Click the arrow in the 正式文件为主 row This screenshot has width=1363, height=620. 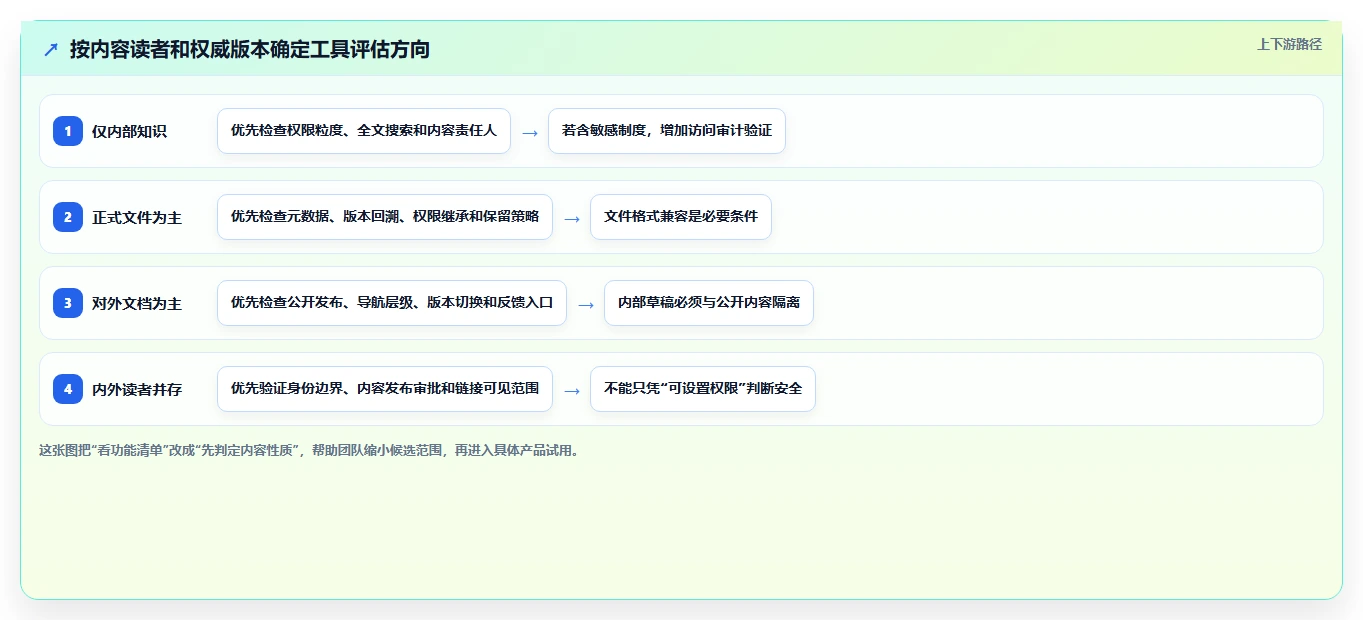click(x=572, y=218)
